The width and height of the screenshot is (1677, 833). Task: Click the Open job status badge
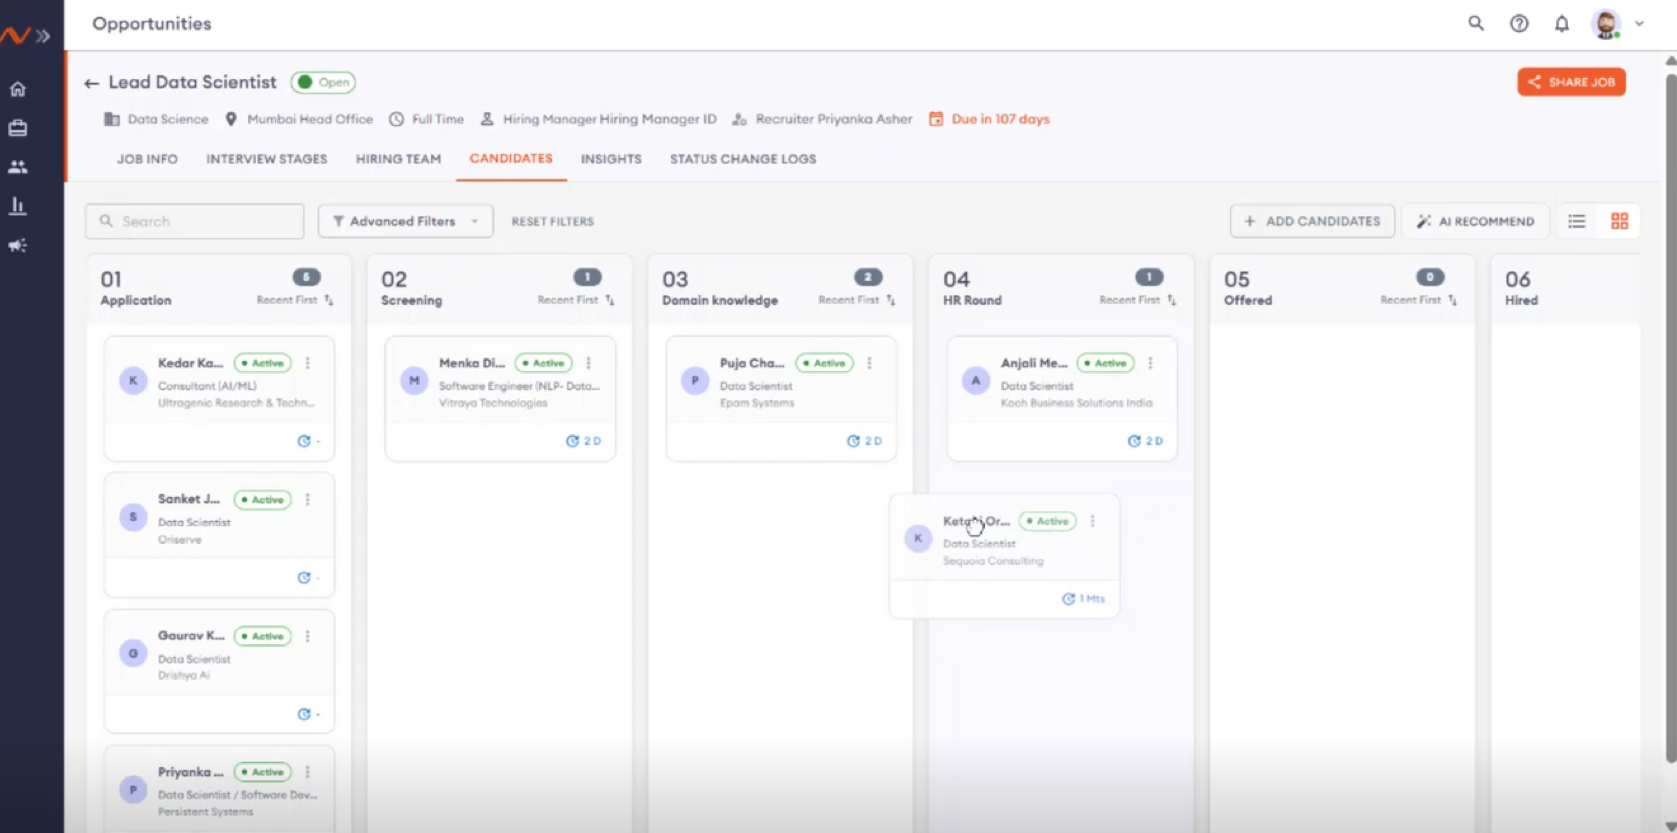[323, 82]
